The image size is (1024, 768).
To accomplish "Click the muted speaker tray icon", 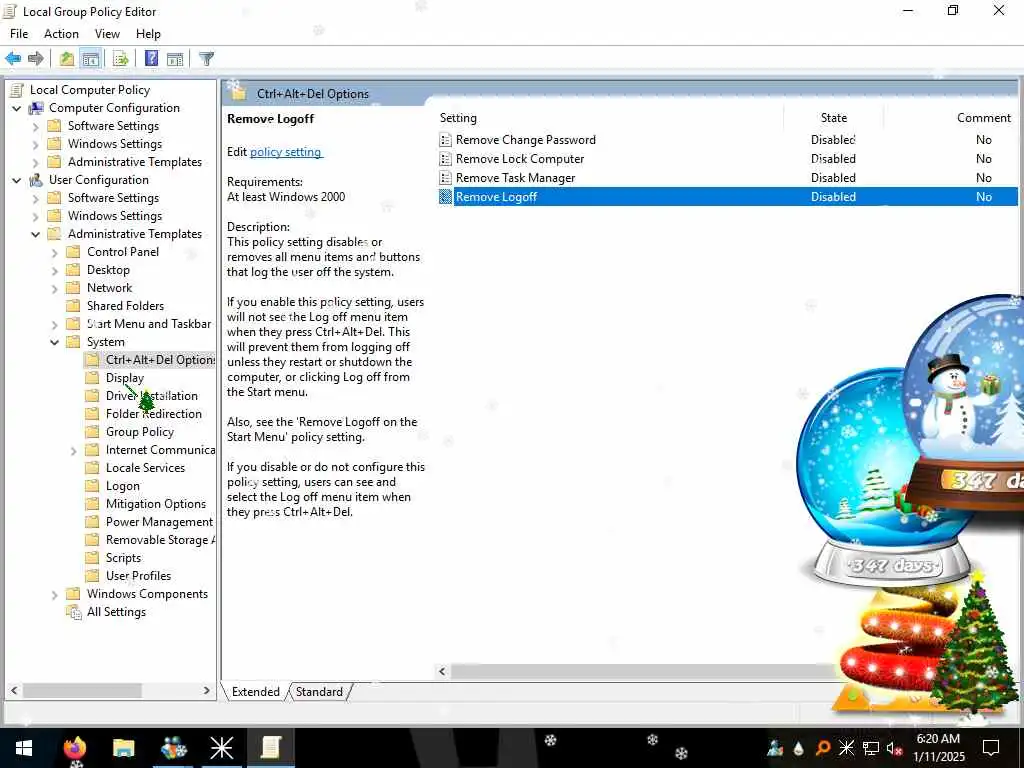I will coord(894,748).
